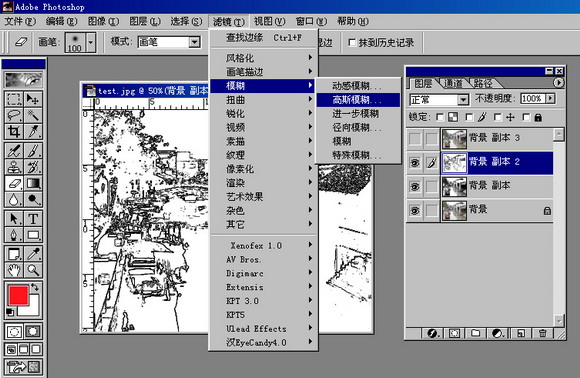This screenshot has width=580, height=378.
Task: Click the Create new layer icon
Action: 521,333
